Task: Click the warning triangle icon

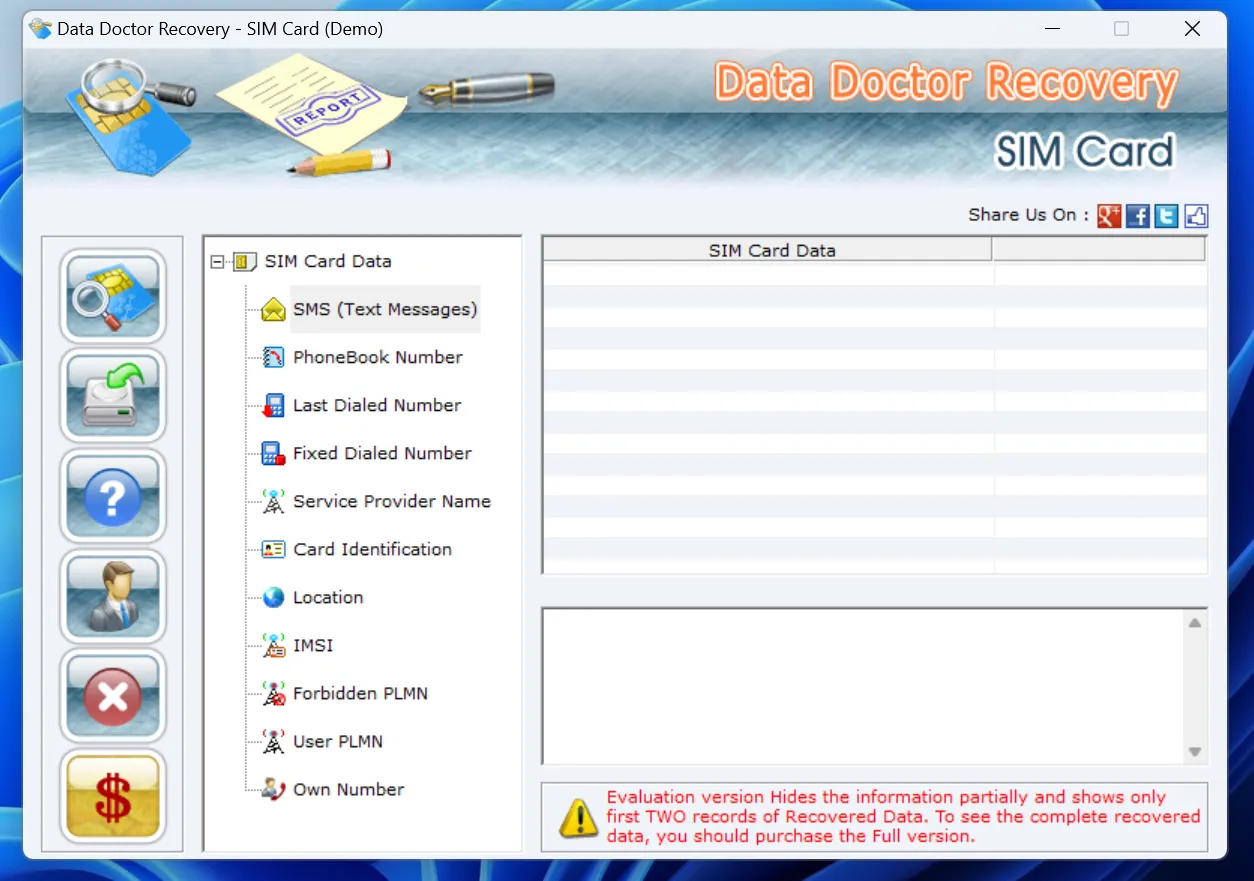Action: [x=578, y=817]
